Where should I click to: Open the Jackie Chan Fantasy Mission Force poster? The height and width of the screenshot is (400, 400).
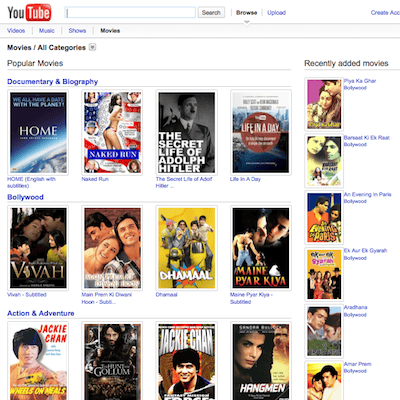tap(187, 361)
